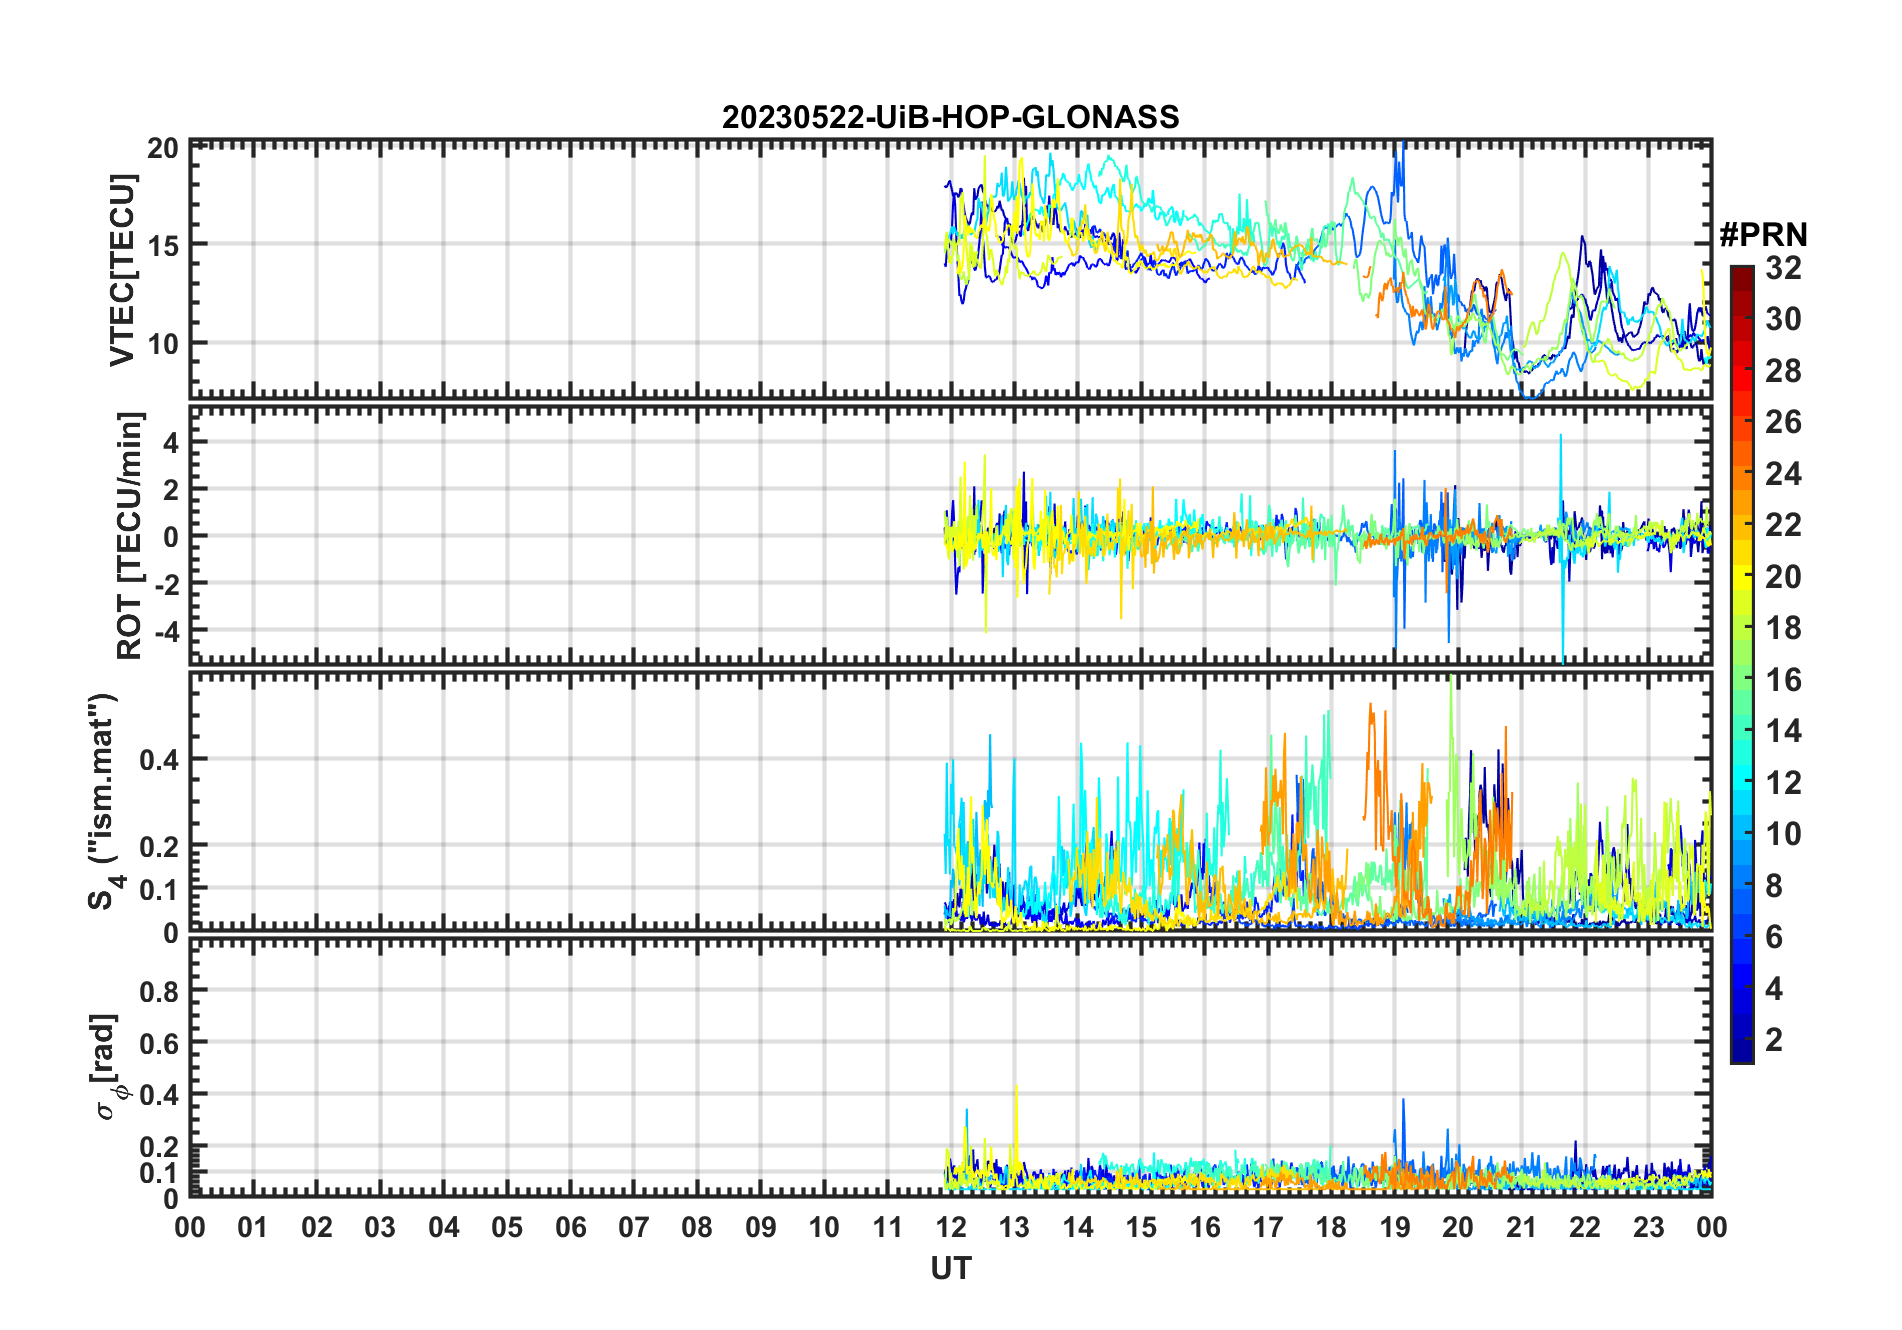
Task: Click UT axis hour label 06
Action: (x=571, y=1227)
